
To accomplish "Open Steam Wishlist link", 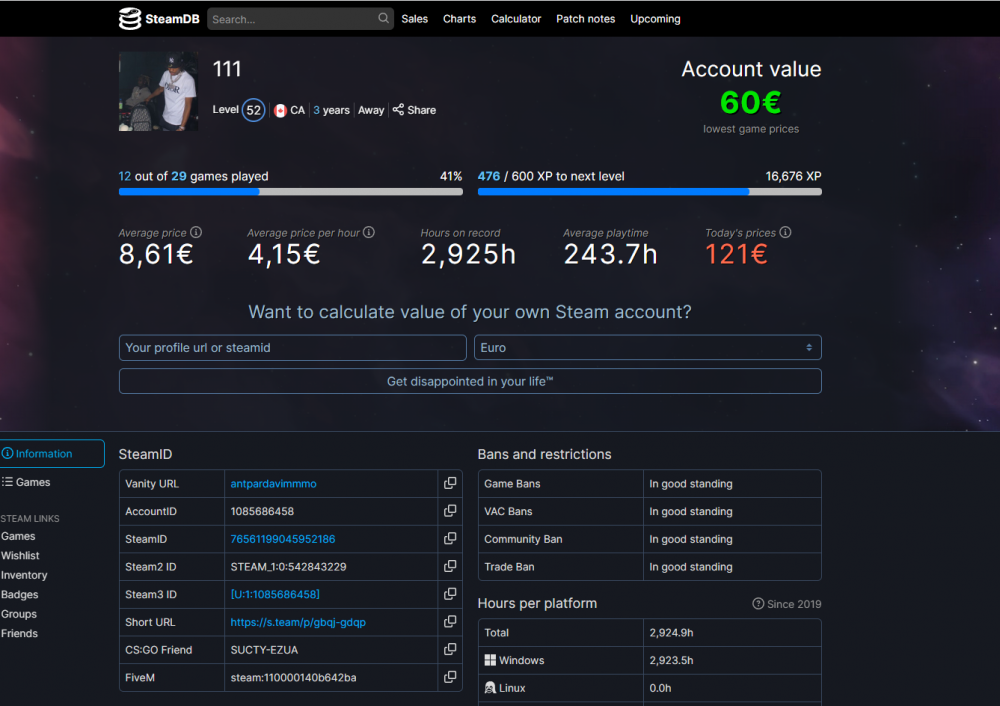I will 20,555.
